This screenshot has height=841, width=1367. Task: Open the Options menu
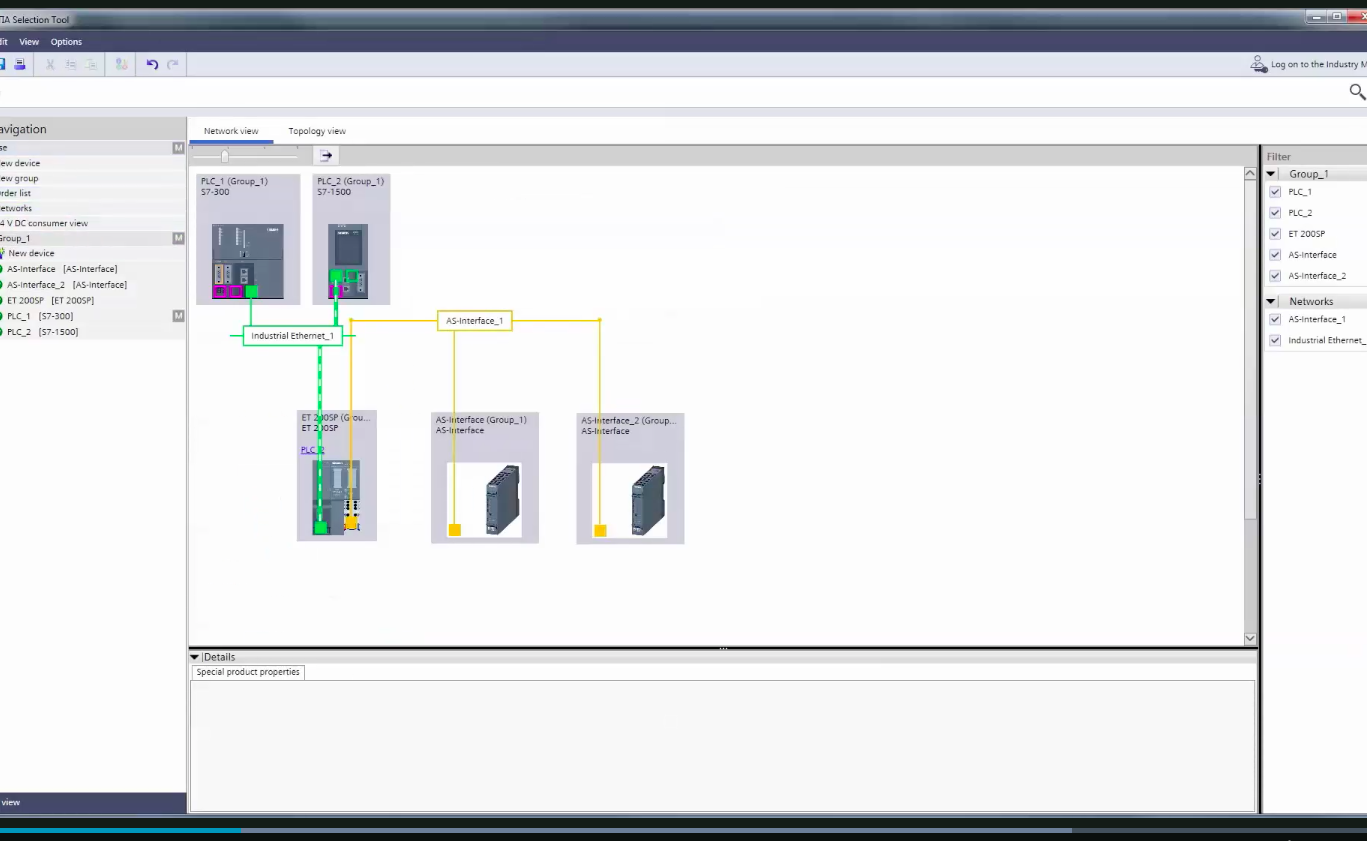65,41
